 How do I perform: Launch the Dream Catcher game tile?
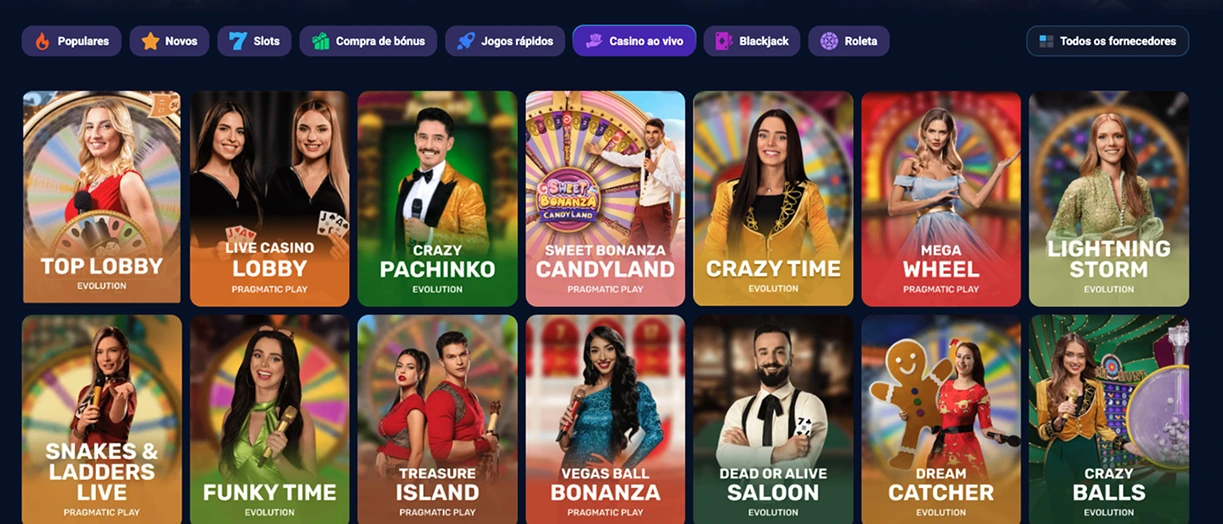[x=941, y=420]
